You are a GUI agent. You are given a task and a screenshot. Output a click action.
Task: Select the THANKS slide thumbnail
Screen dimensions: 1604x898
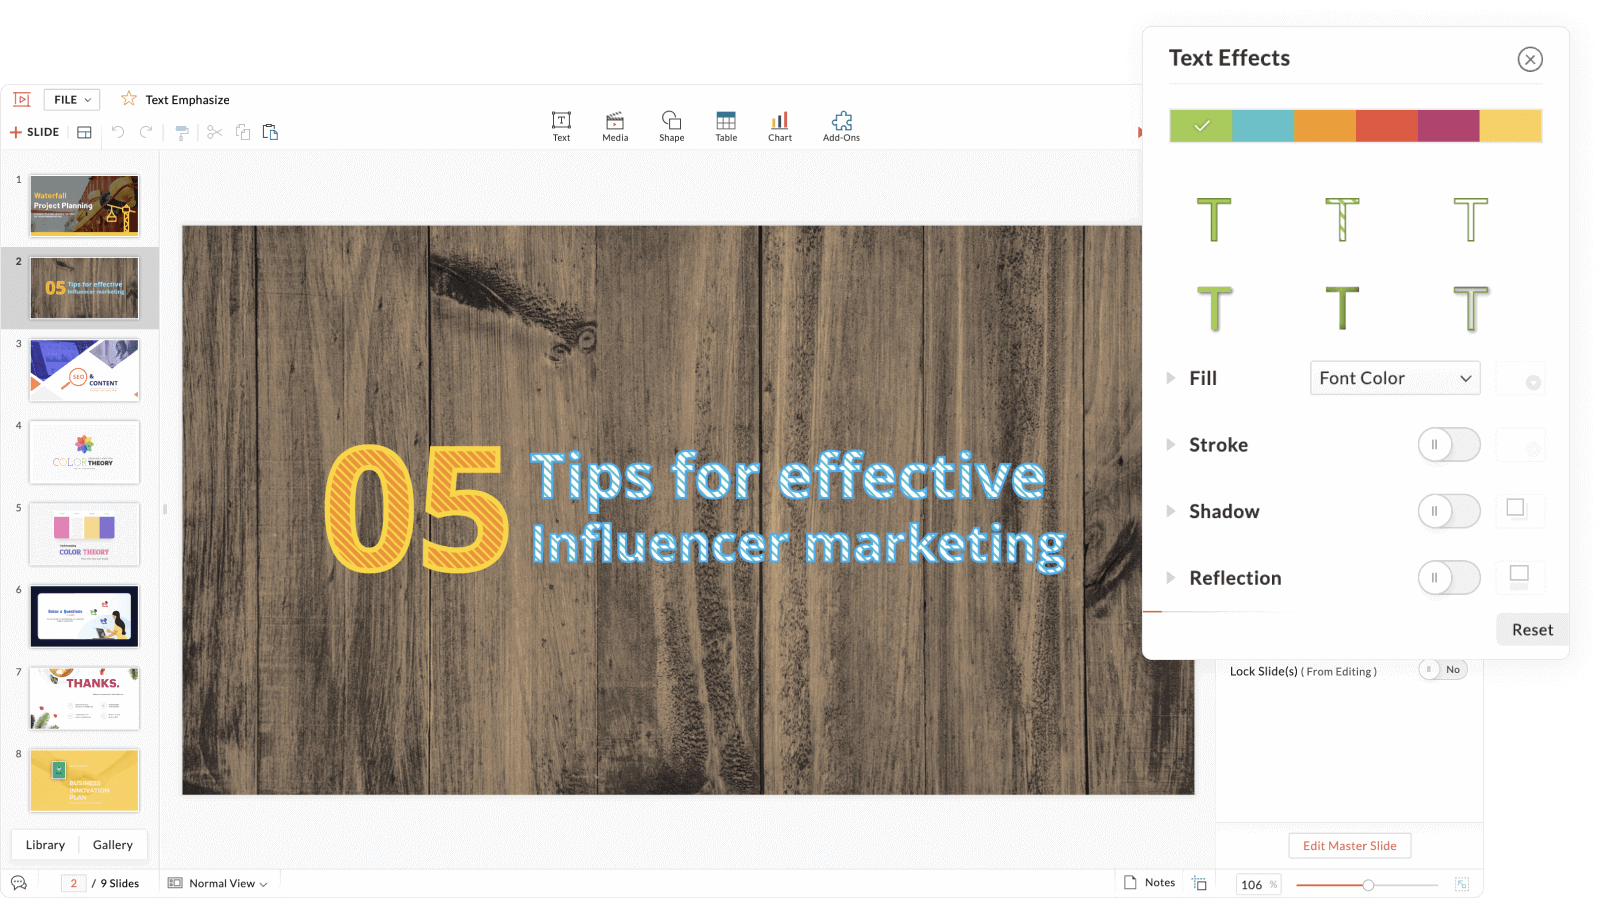[x=85, y=698]
